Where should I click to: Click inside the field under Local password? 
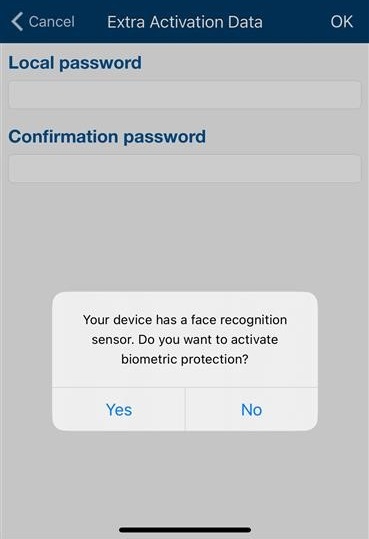(185, 95)
